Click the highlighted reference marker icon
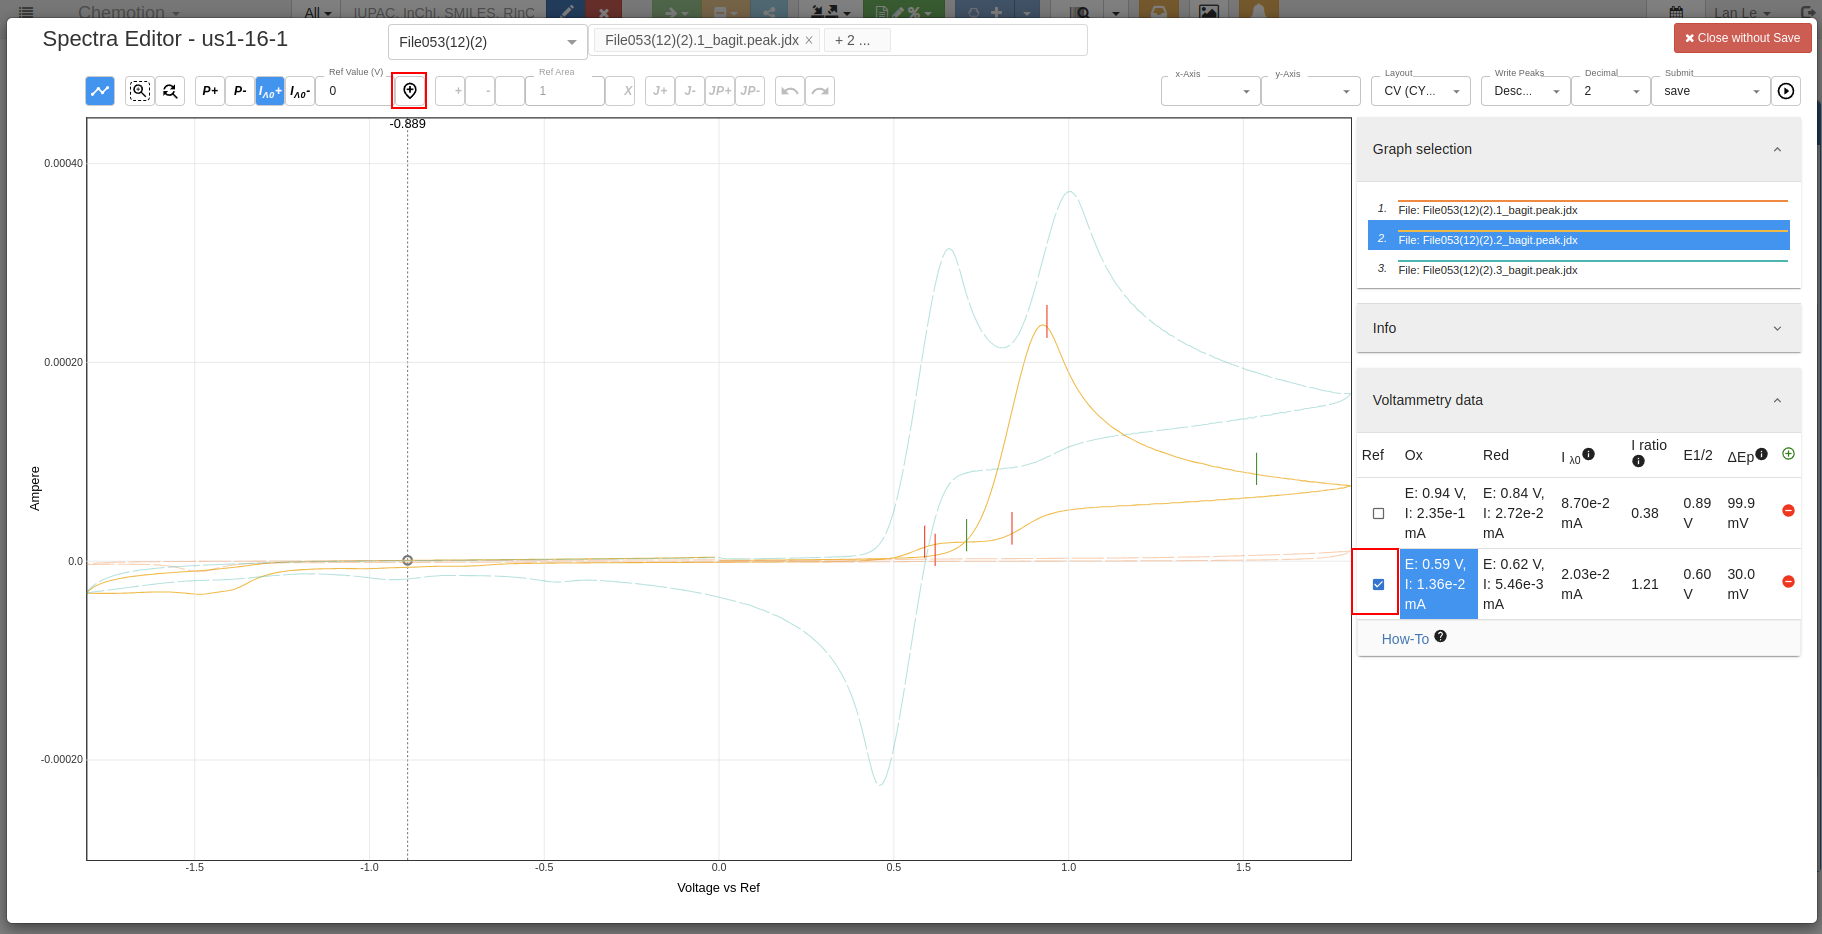Screen dimensions: 1822x934 click(x=409, y=90)
